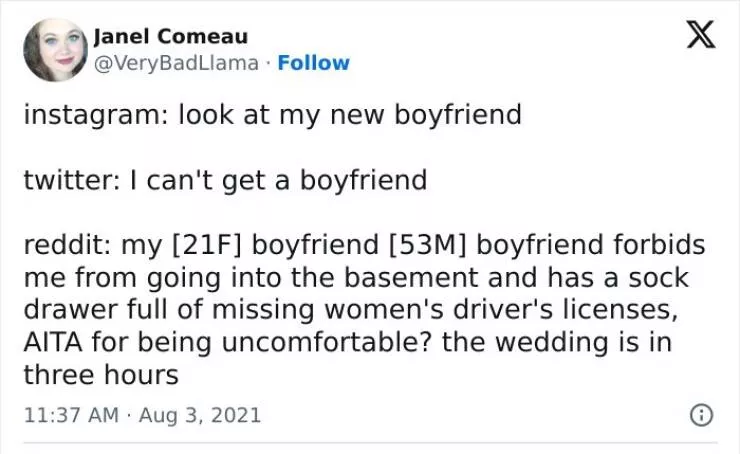Click the 'look at my new boyfriend' line
Image resolution: width=740 pixels, height=454 pixels.
click(350, 114)
